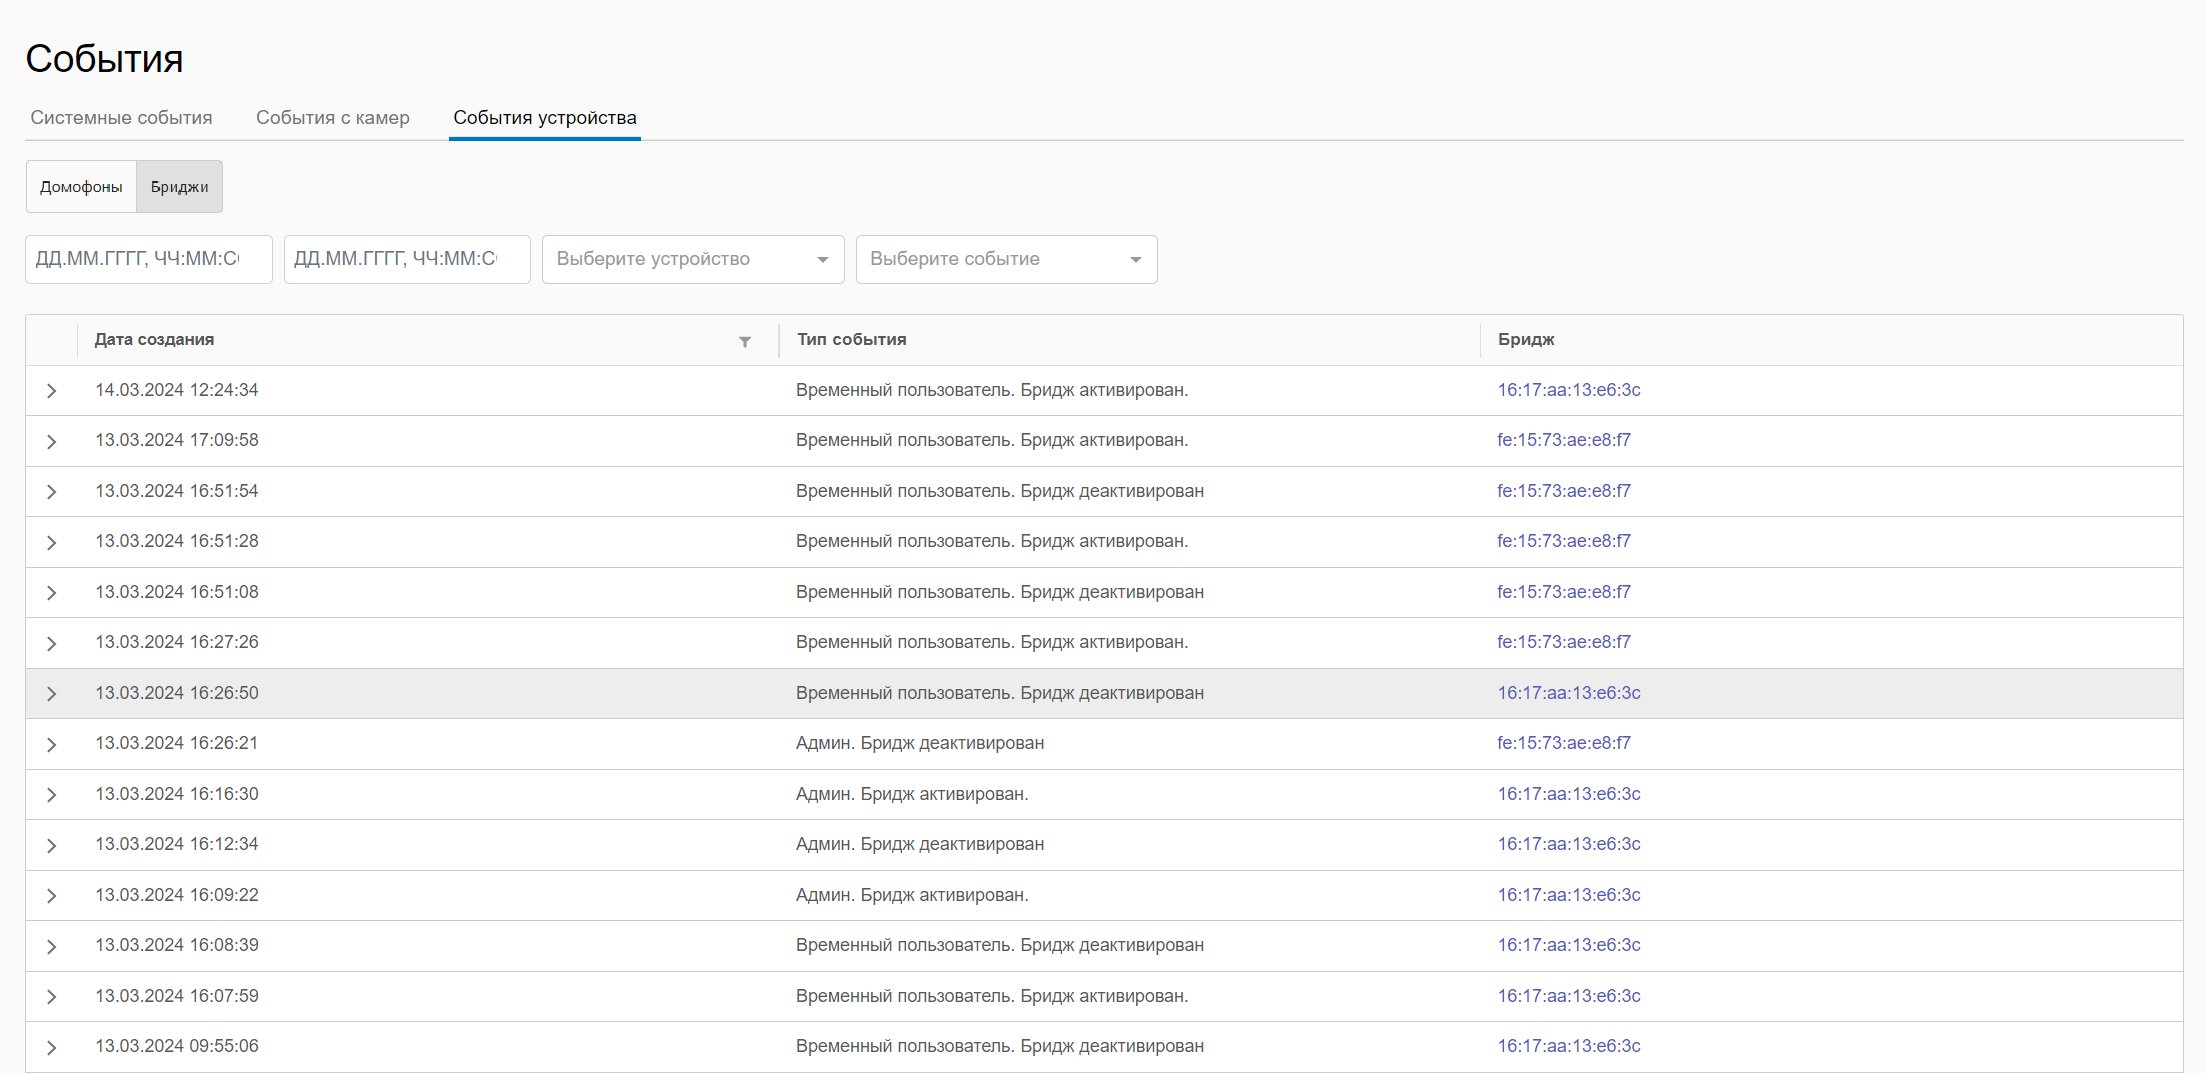2205x1073 pixels.
Task: Click the filter icon in Дата создания column
Action: 745,342
